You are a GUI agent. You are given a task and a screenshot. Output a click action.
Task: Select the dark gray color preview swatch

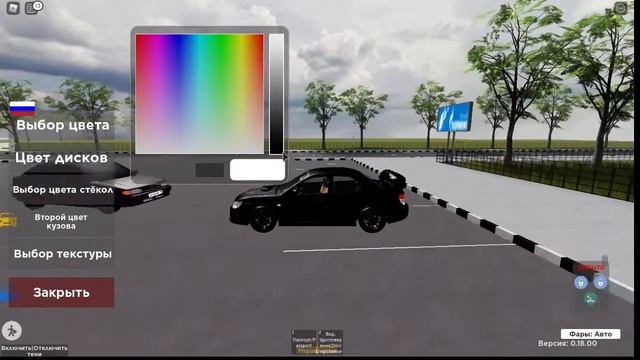[x=209, y=170]
